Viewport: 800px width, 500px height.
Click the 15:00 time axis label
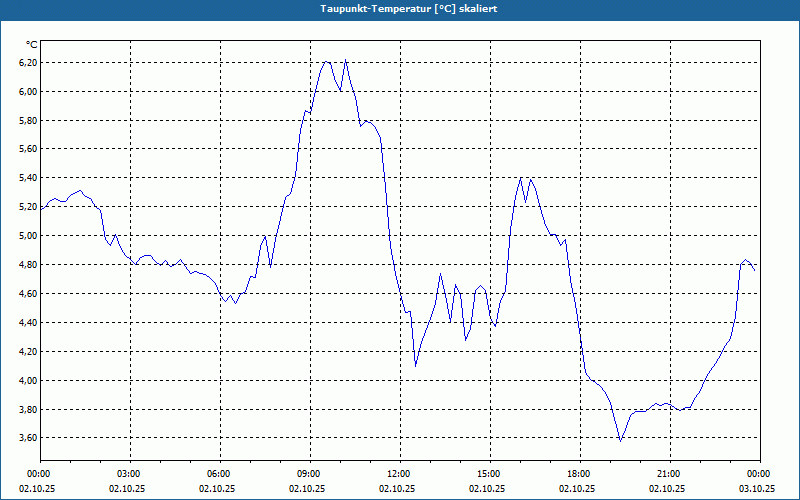click(490, 474)
